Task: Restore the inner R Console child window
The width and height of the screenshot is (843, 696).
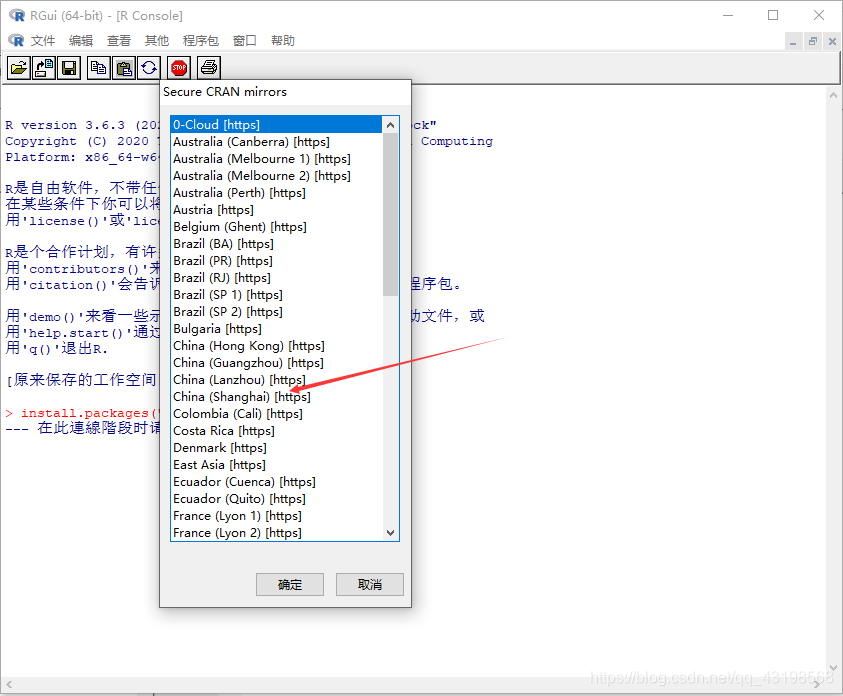Action: tap(813, 41)
